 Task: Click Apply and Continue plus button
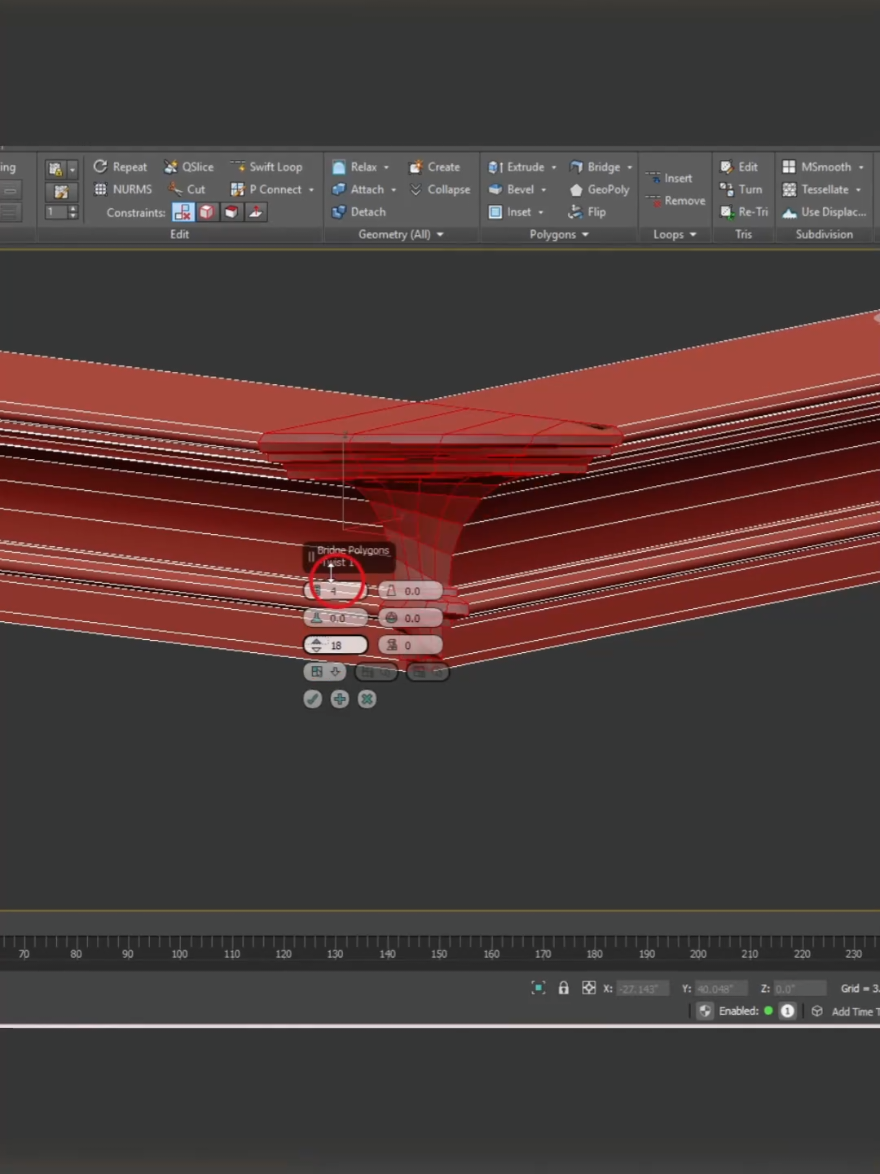pos(340,699)
